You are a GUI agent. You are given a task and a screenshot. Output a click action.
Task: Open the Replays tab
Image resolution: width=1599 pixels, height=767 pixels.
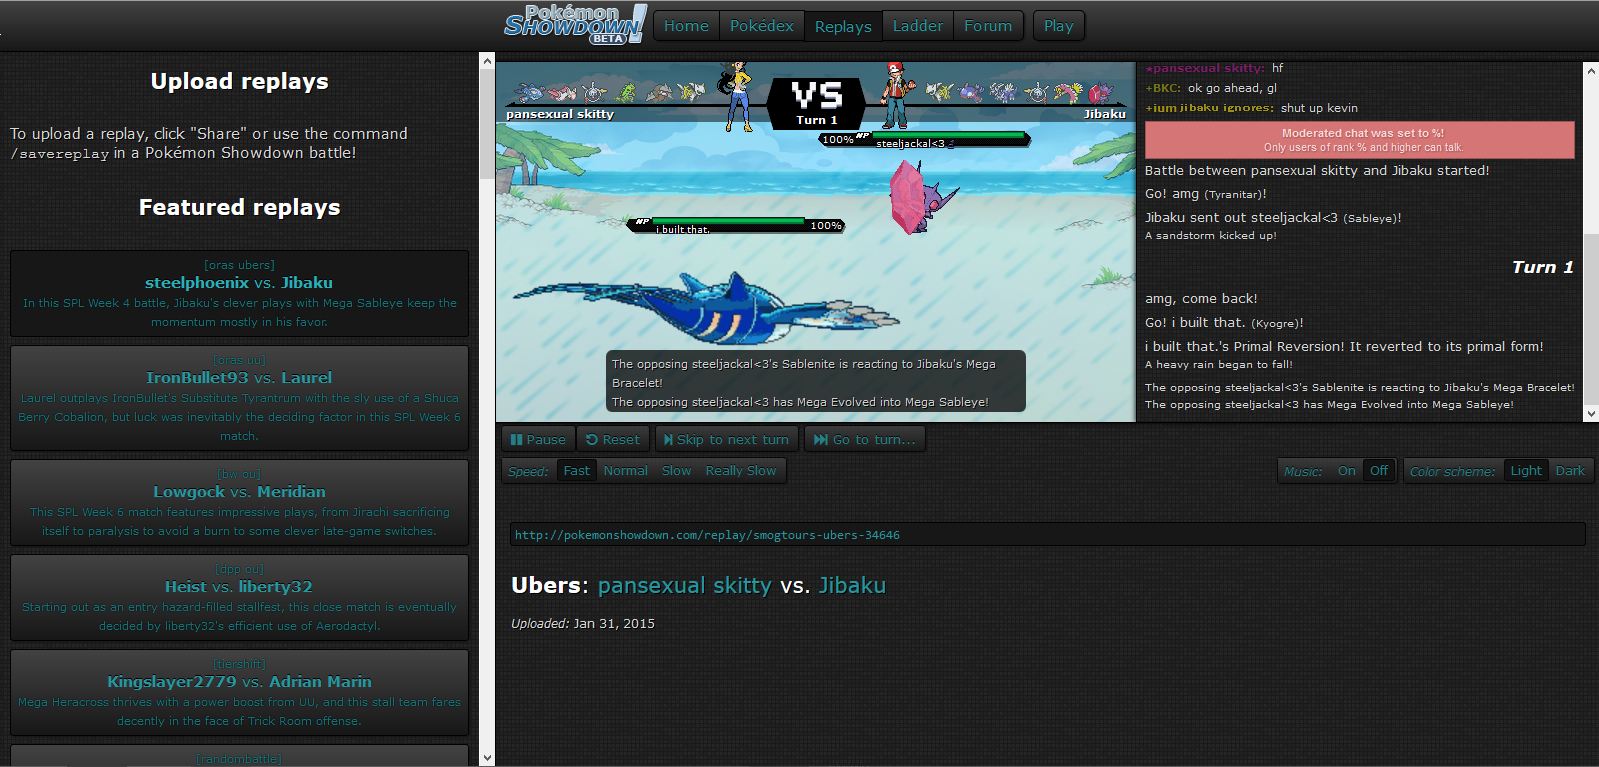pos(843,26)
